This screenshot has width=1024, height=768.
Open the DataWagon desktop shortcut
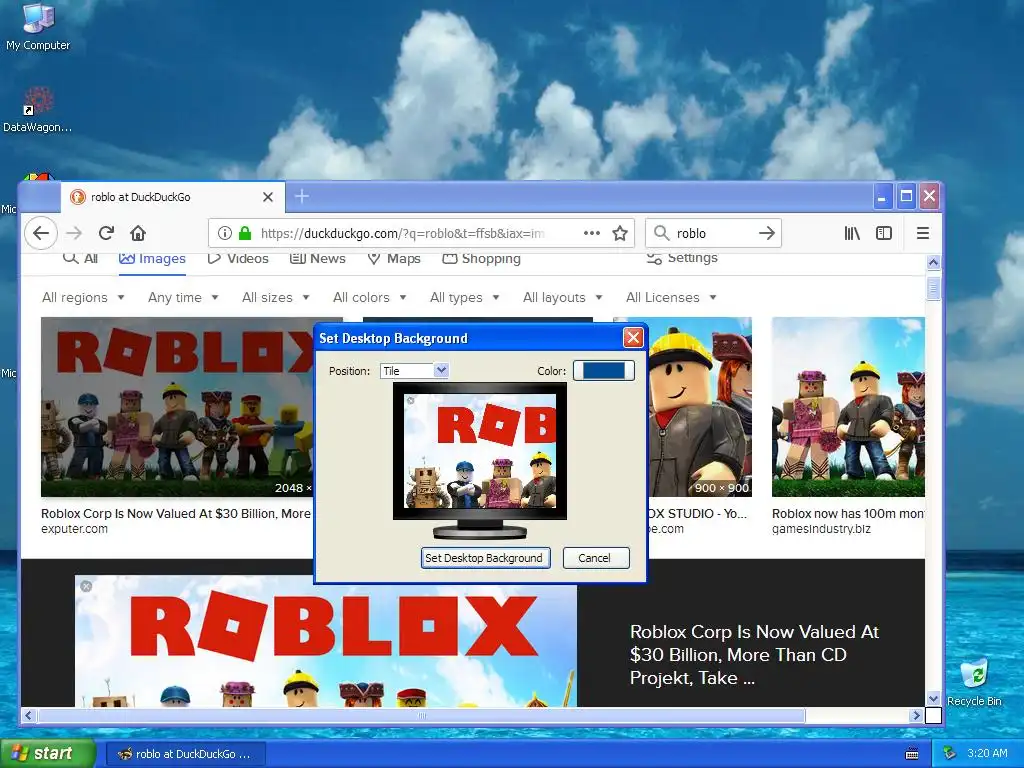point(37,110)
